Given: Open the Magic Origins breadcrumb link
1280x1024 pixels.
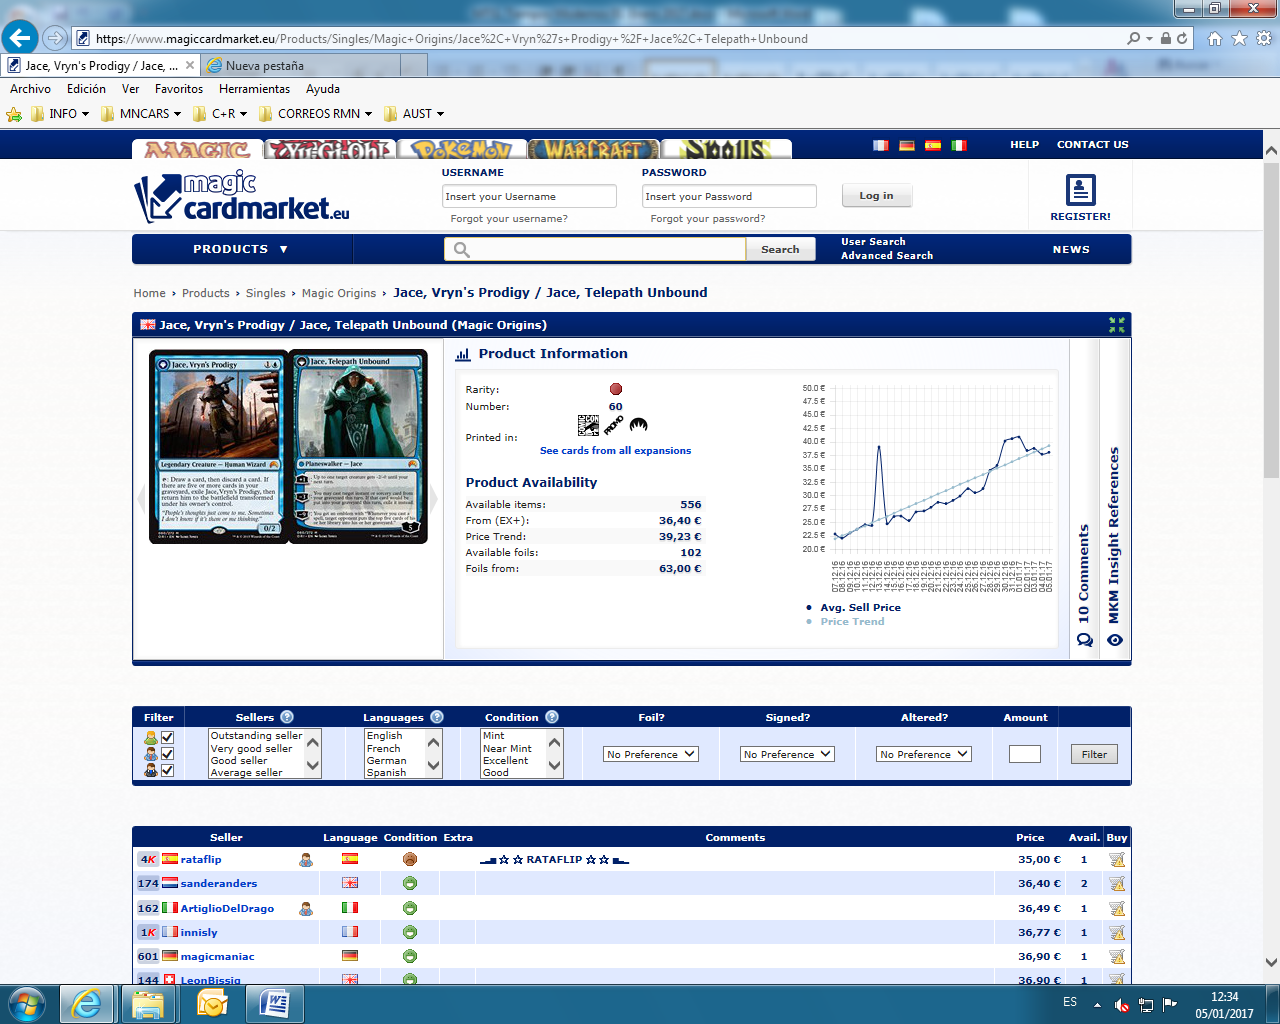Looking at the screenshot, I should coord(339,293).
